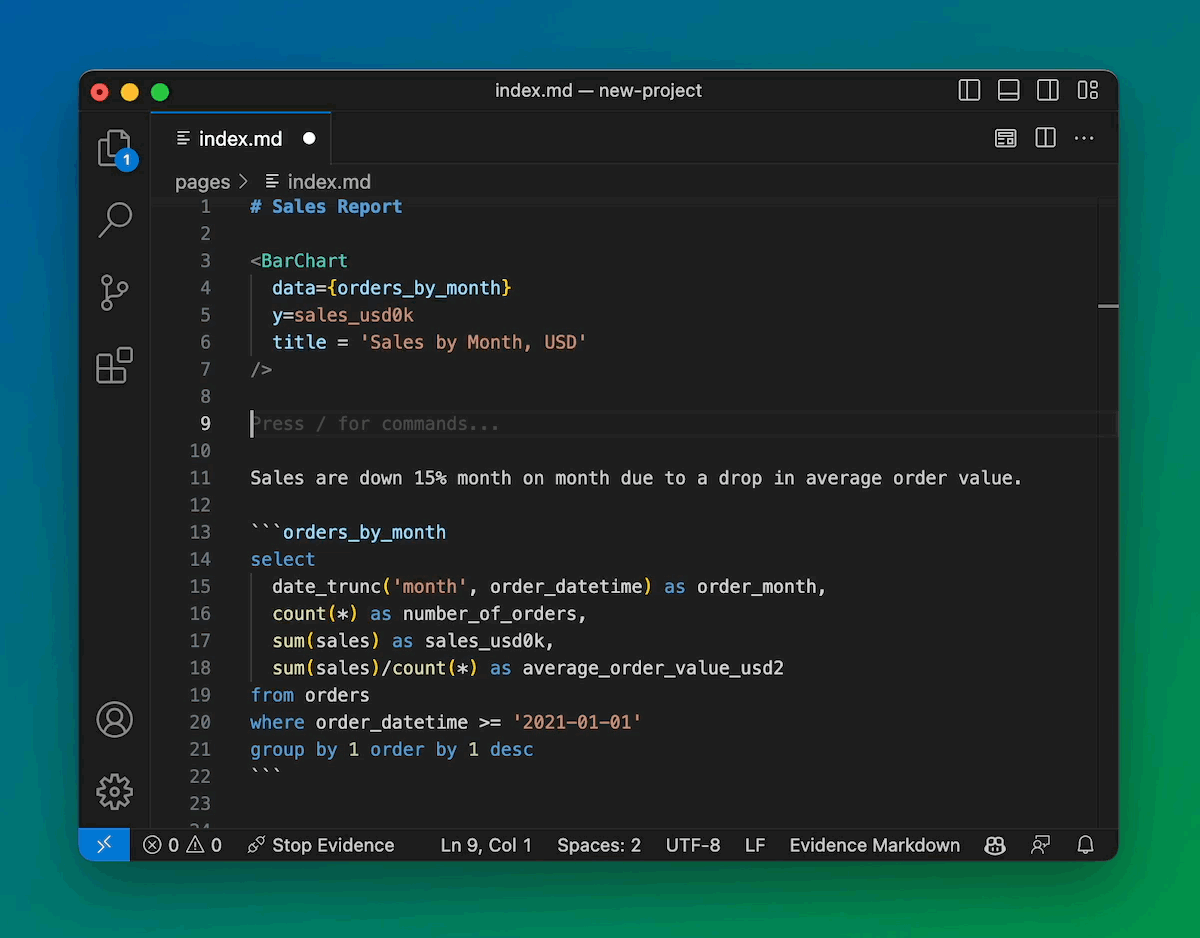This screenshot has height=938, width=1200.
Task: Click the 'Sales are down 15%' sentence
Action: (636, 478)
